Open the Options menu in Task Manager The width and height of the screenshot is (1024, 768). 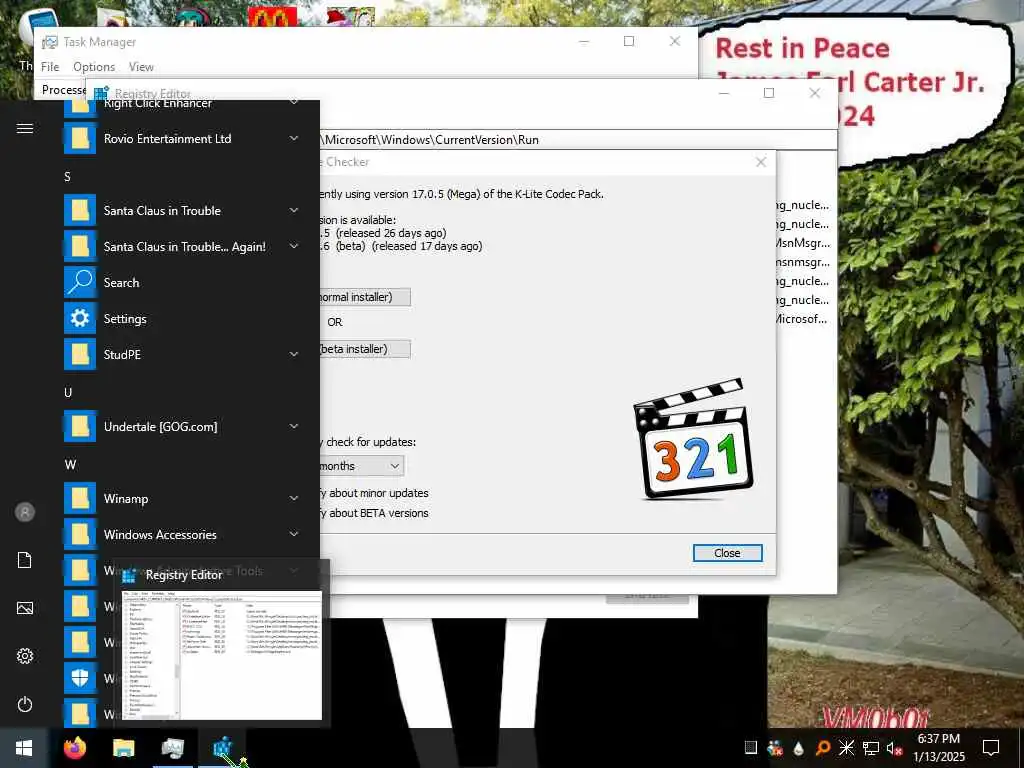94,67
